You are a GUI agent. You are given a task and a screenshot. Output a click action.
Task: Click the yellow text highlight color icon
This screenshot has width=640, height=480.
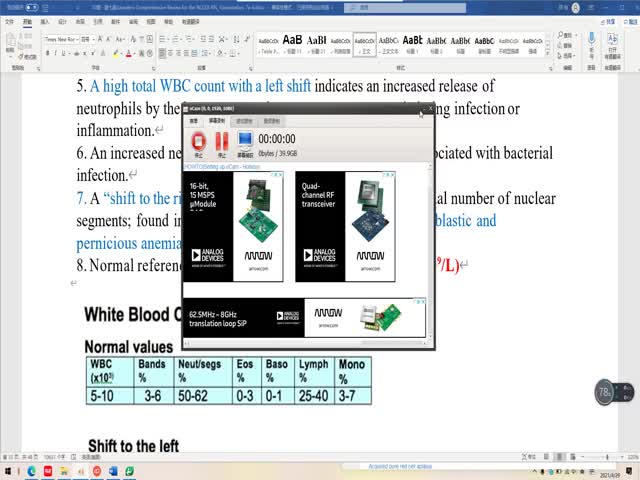point(116,51)
